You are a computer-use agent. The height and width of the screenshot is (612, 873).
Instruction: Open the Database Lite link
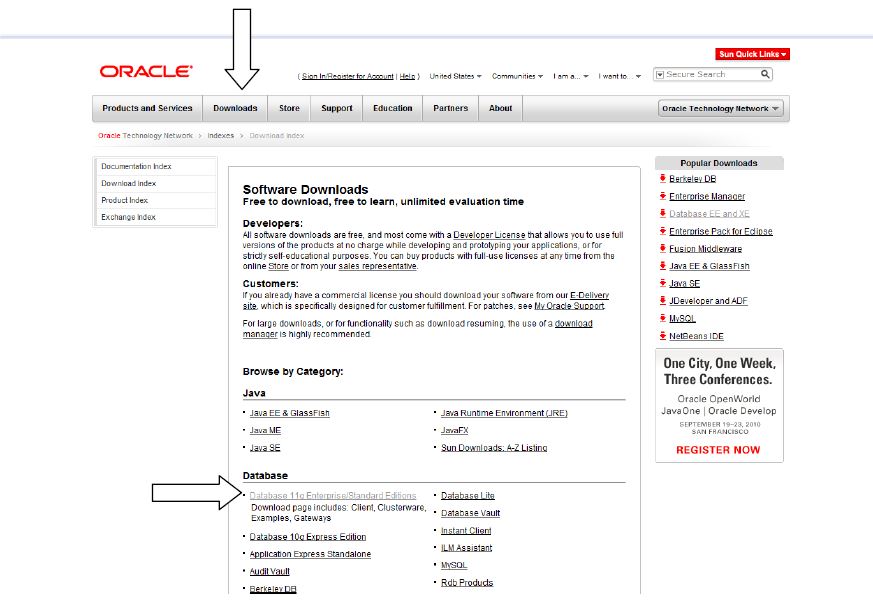point(468,496)
